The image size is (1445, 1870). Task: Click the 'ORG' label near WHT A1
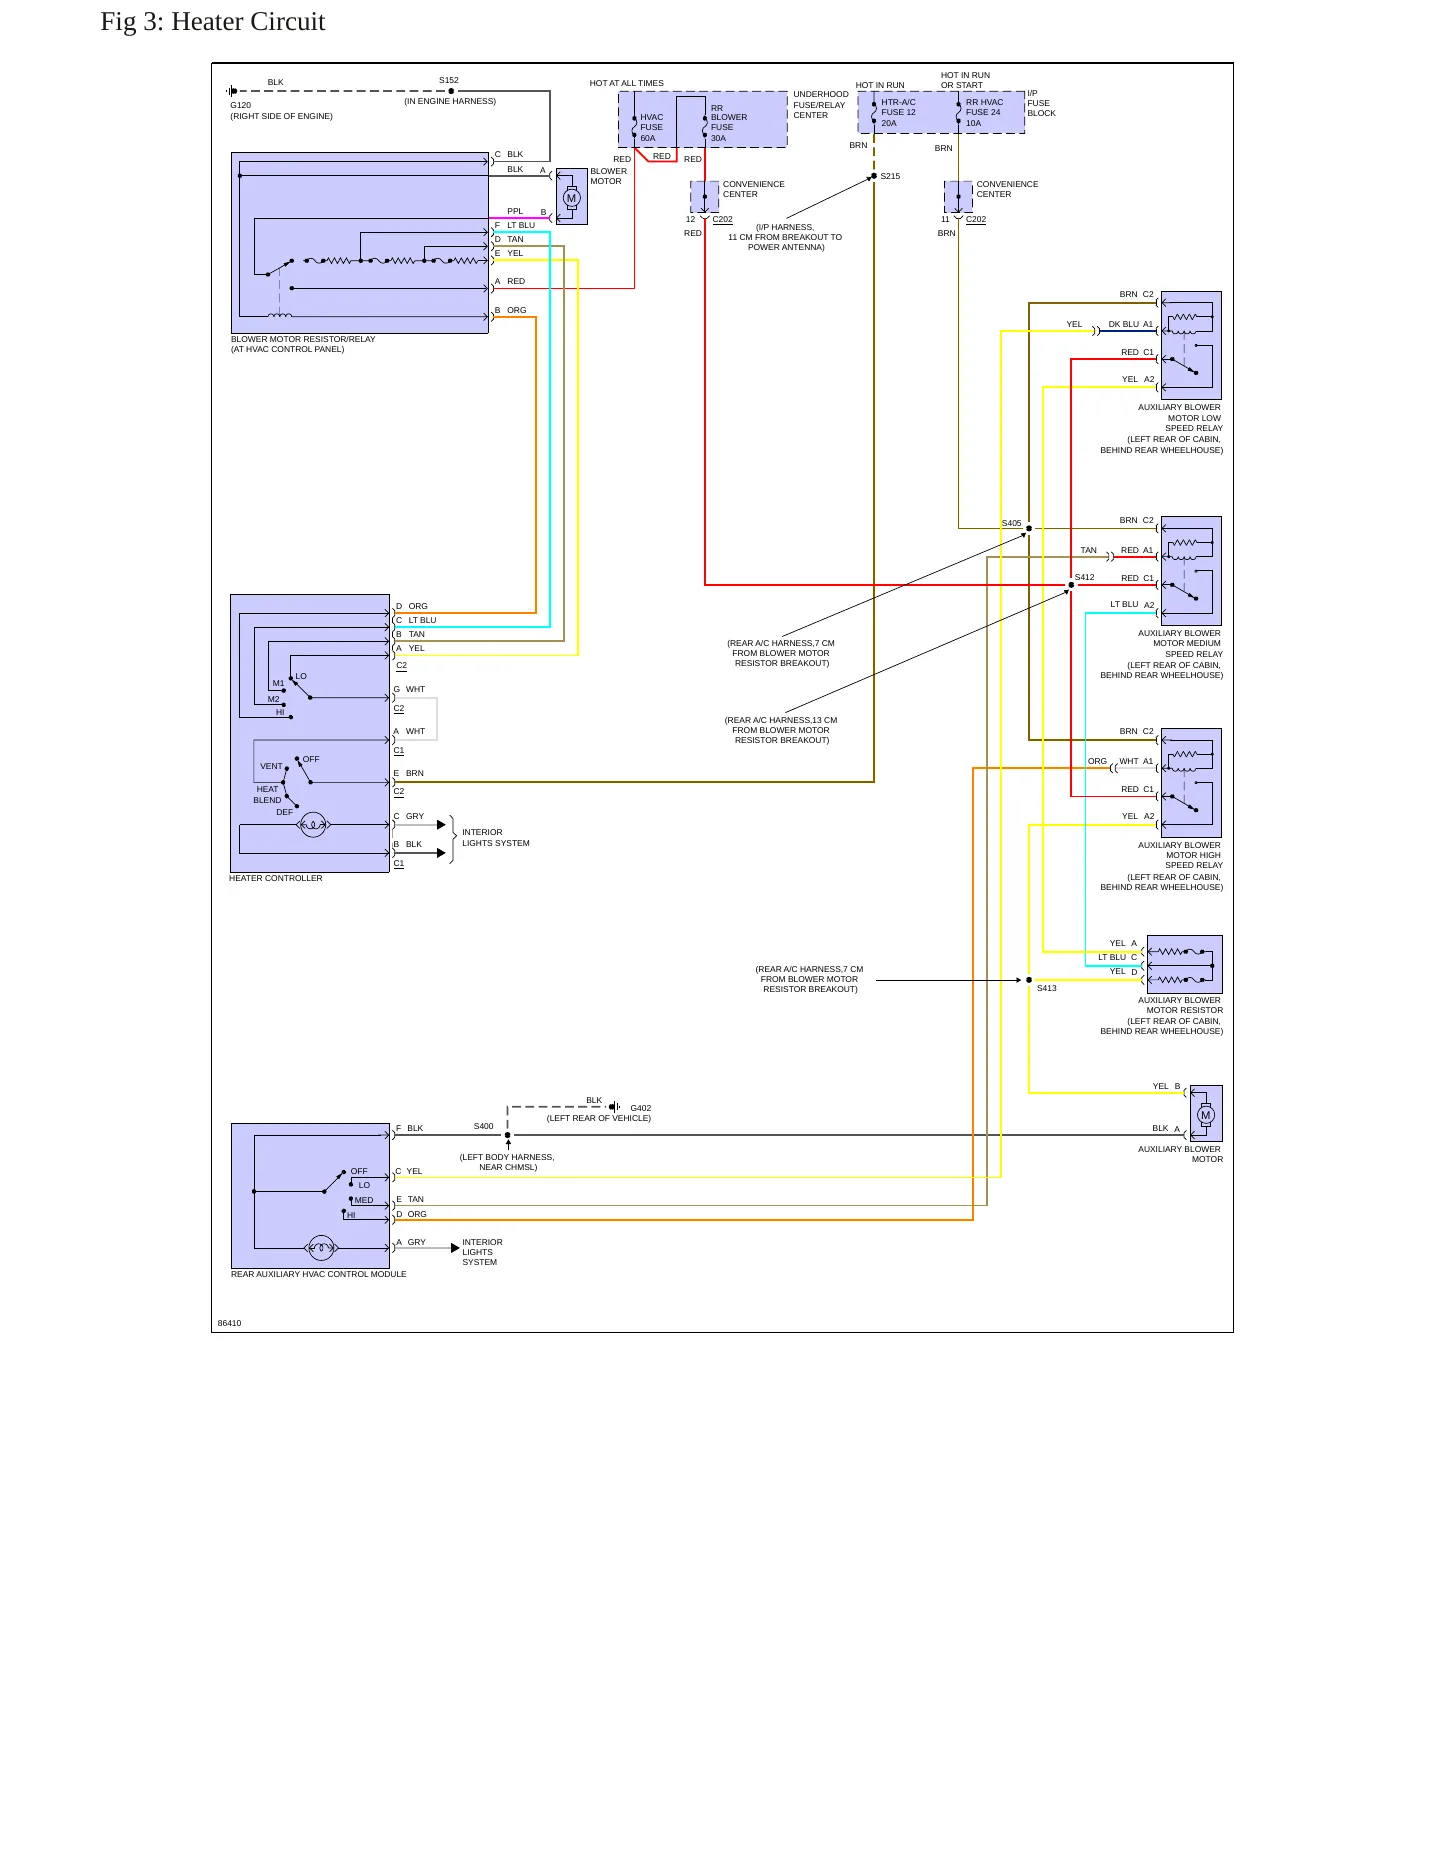(x=1098, y=761)
